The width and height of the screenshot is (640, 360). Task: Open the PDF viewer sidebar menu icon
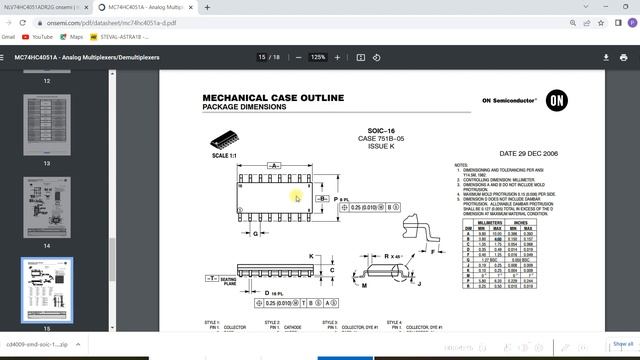pyautogui.click(x=2, y=58)
